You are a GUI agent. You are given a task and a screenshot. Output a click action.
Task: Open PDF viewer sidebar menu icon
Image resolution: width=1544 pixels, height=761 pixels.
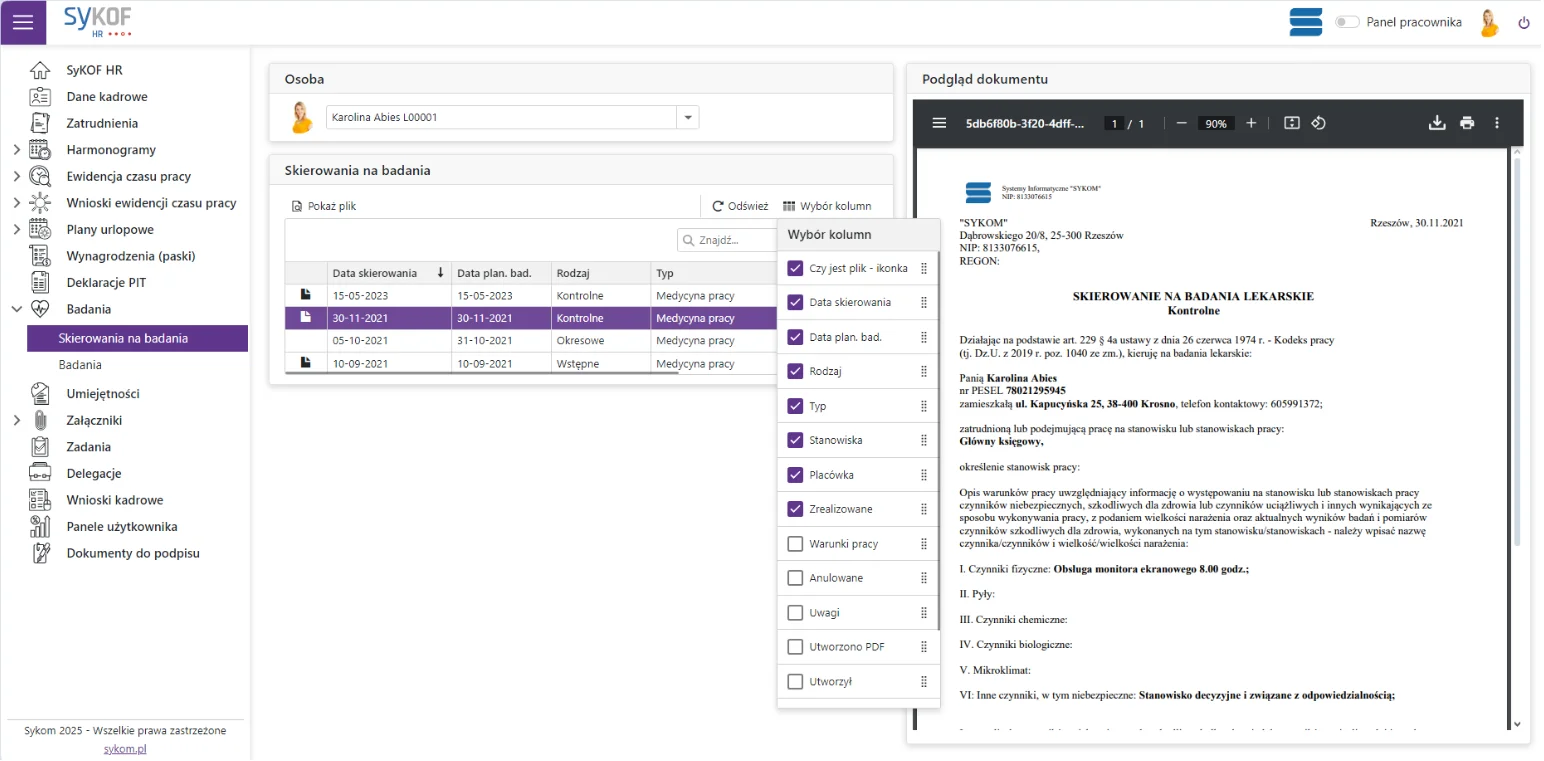point(939,123)
